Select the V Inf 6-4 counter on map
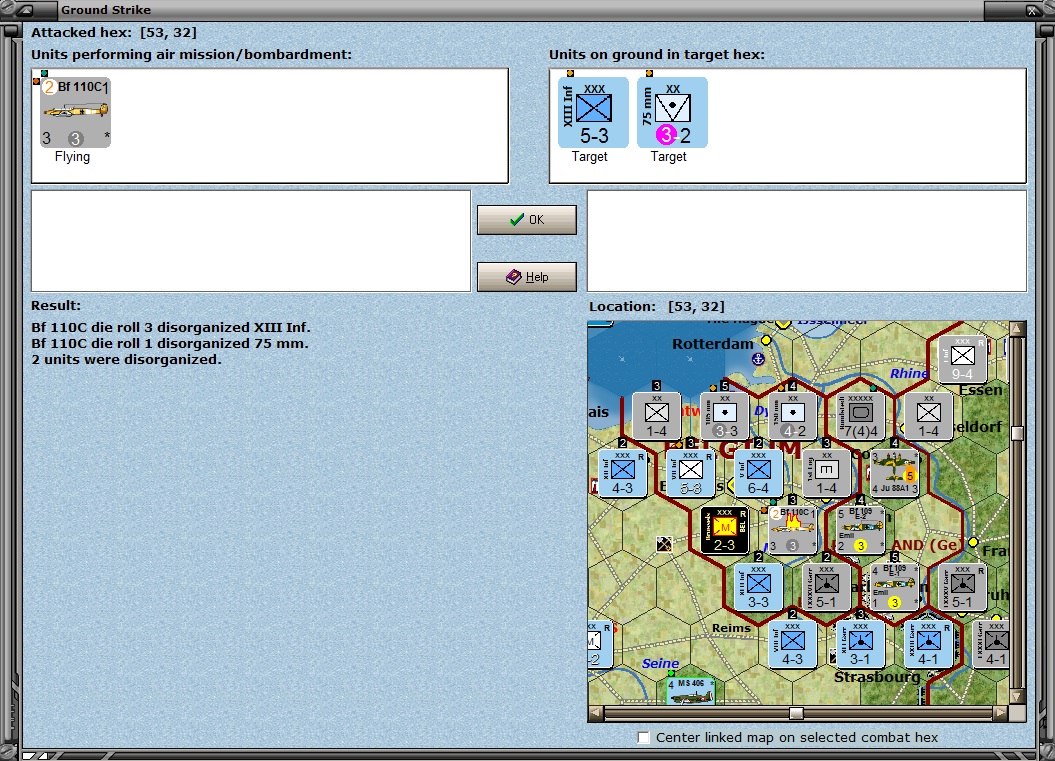This screenshot has height=761, width=1055. coord(758,474)
